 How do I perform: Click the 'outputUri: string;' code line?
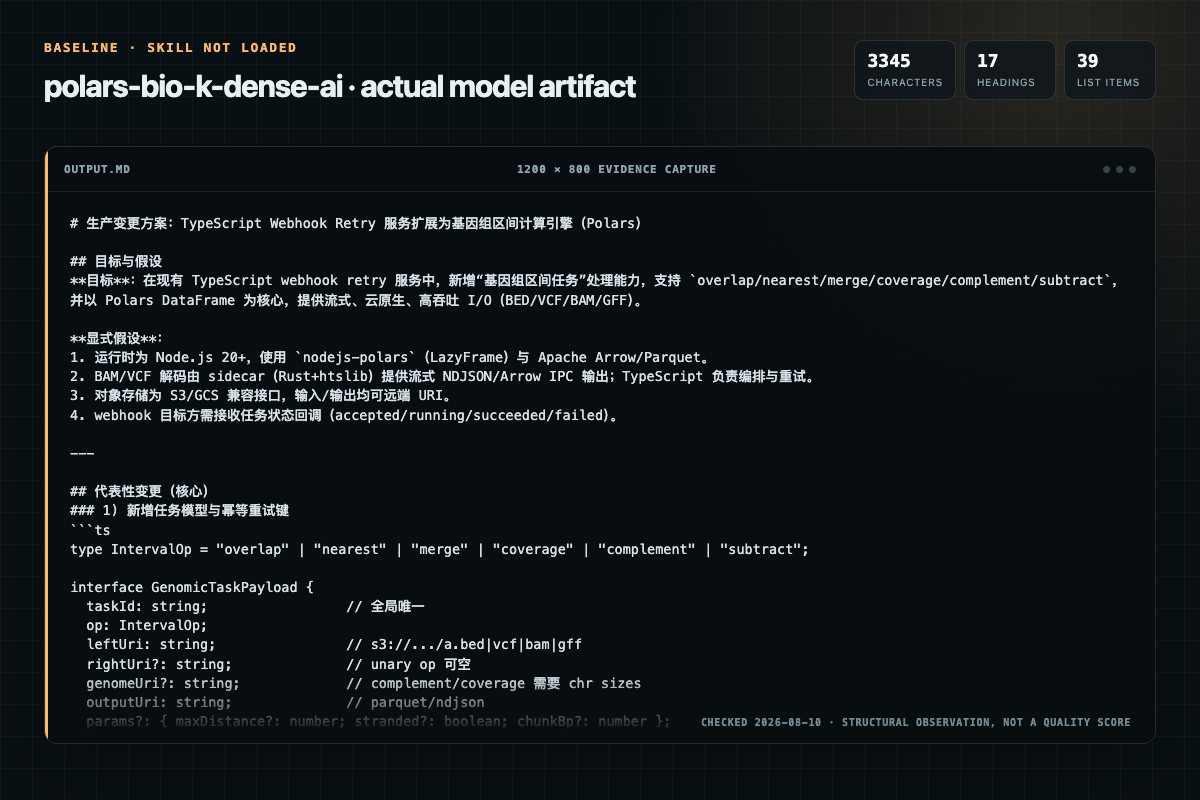pyautogui.click(x=285, y=702)
